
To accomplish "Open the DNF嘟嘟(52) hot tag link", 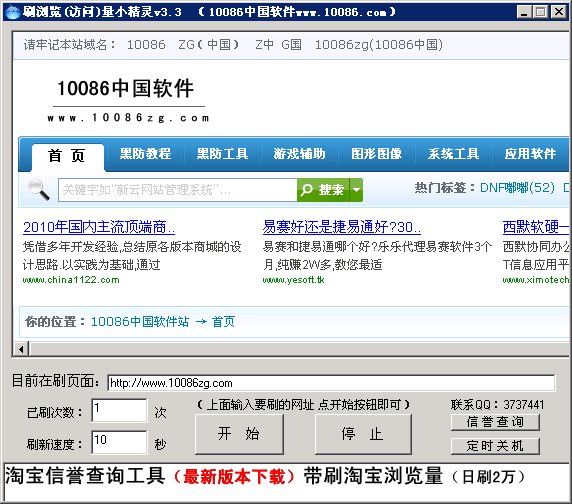I will point(517,188).
